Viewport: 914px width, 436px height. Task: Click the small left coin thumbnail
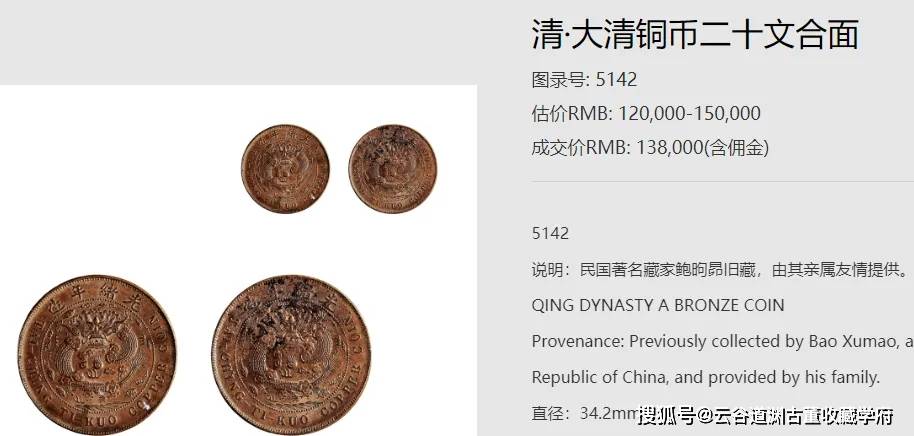[x=285, y=168]
